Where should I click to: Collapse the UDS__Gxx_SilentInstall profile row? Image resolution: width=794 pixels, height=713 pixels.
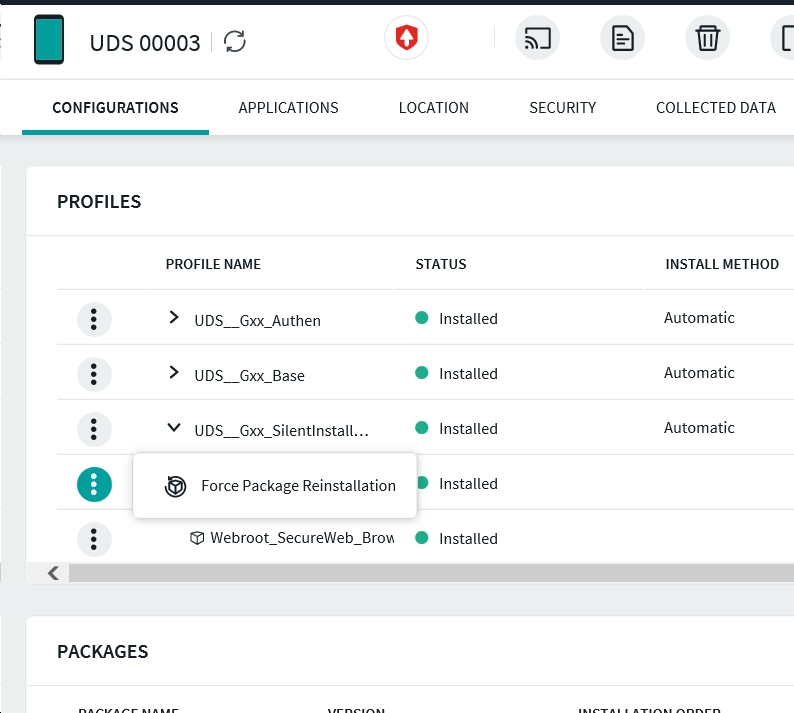(x=175, y=428)
